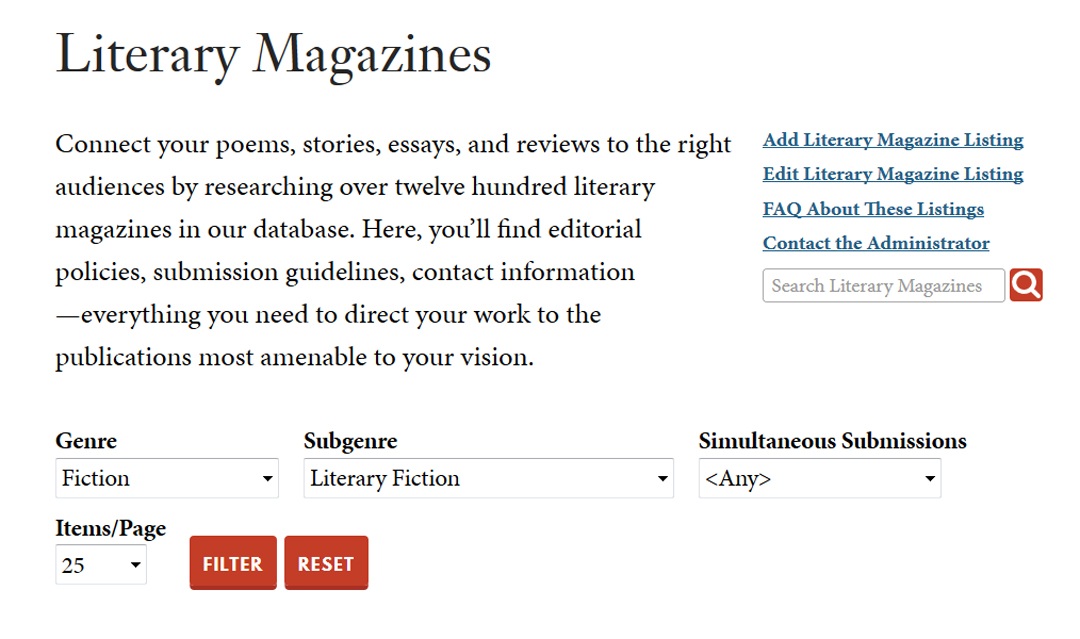Click the Subgenre field label
Viewport: 1080px width, 639px height.
pos(350,441)
